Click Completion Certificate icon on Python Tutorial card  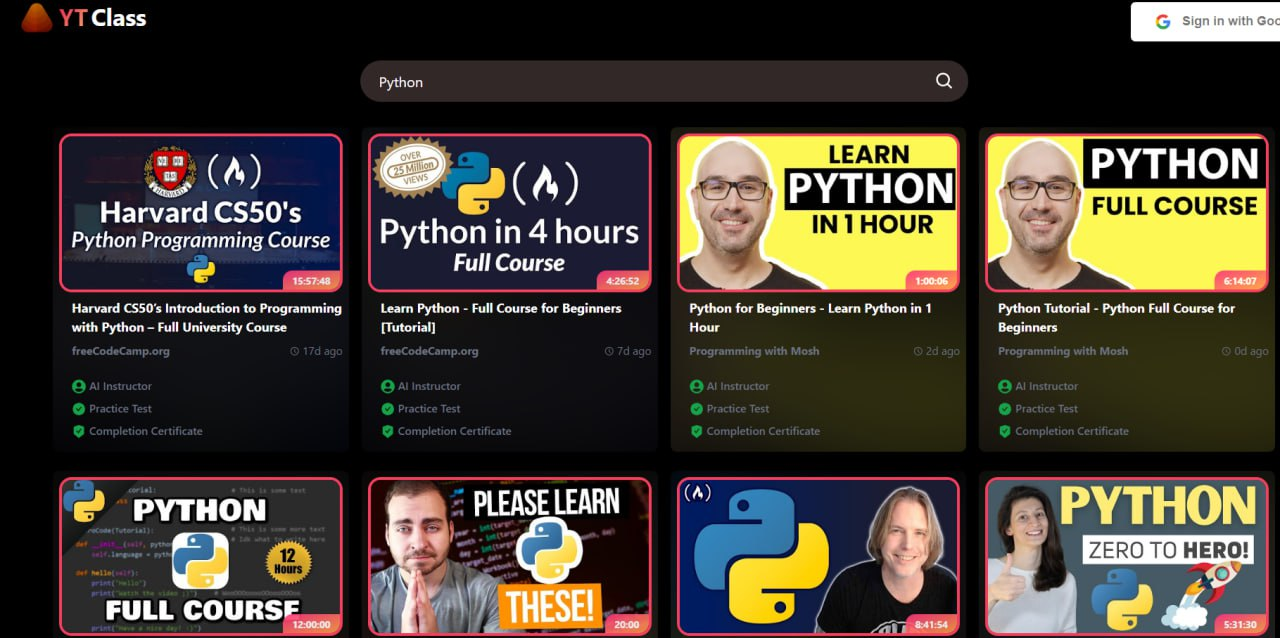point(1005,431)
